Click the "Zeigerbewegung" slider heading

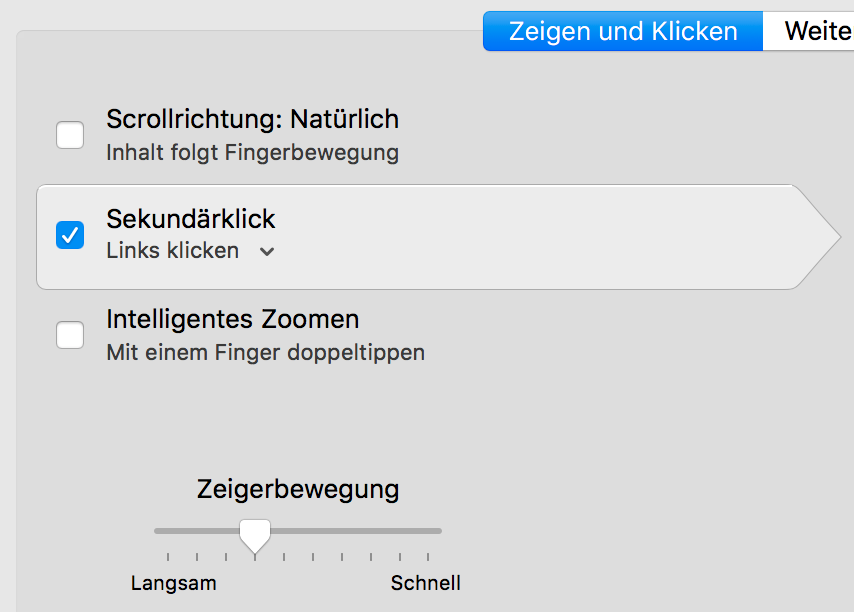pyautogui.click(x=298, y=489)
